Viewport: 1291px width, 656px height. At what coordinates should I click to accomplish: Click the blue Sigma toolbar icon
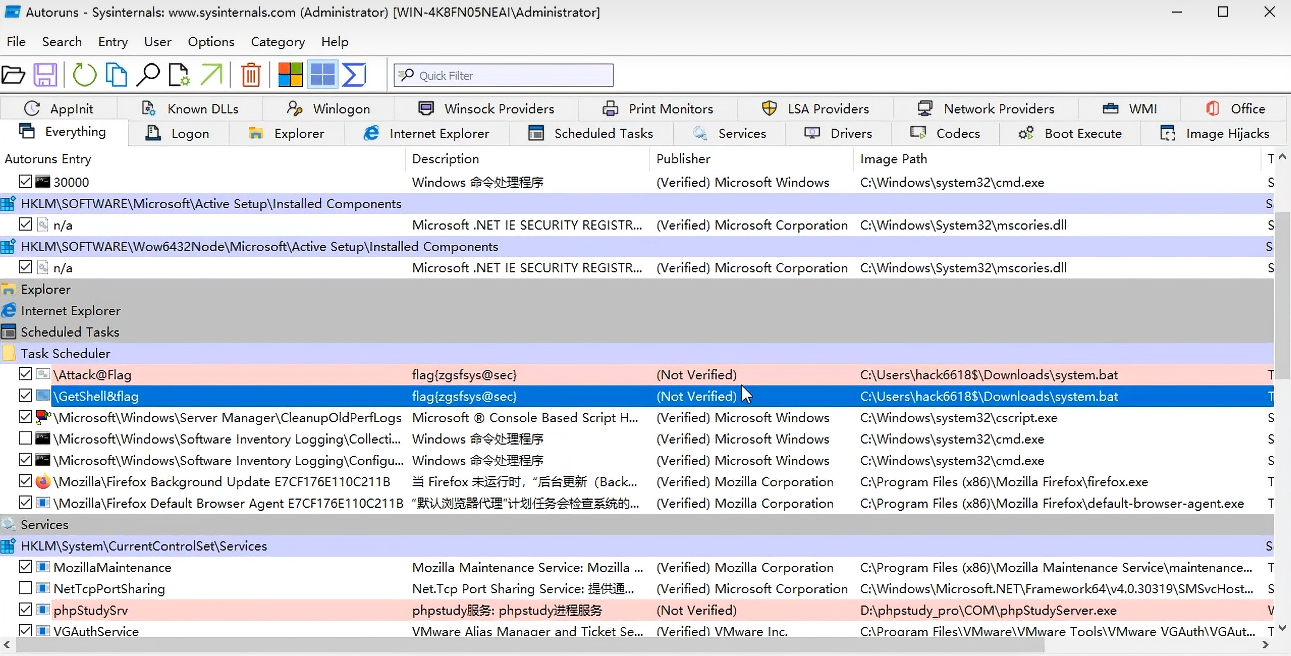pos(354,75)
